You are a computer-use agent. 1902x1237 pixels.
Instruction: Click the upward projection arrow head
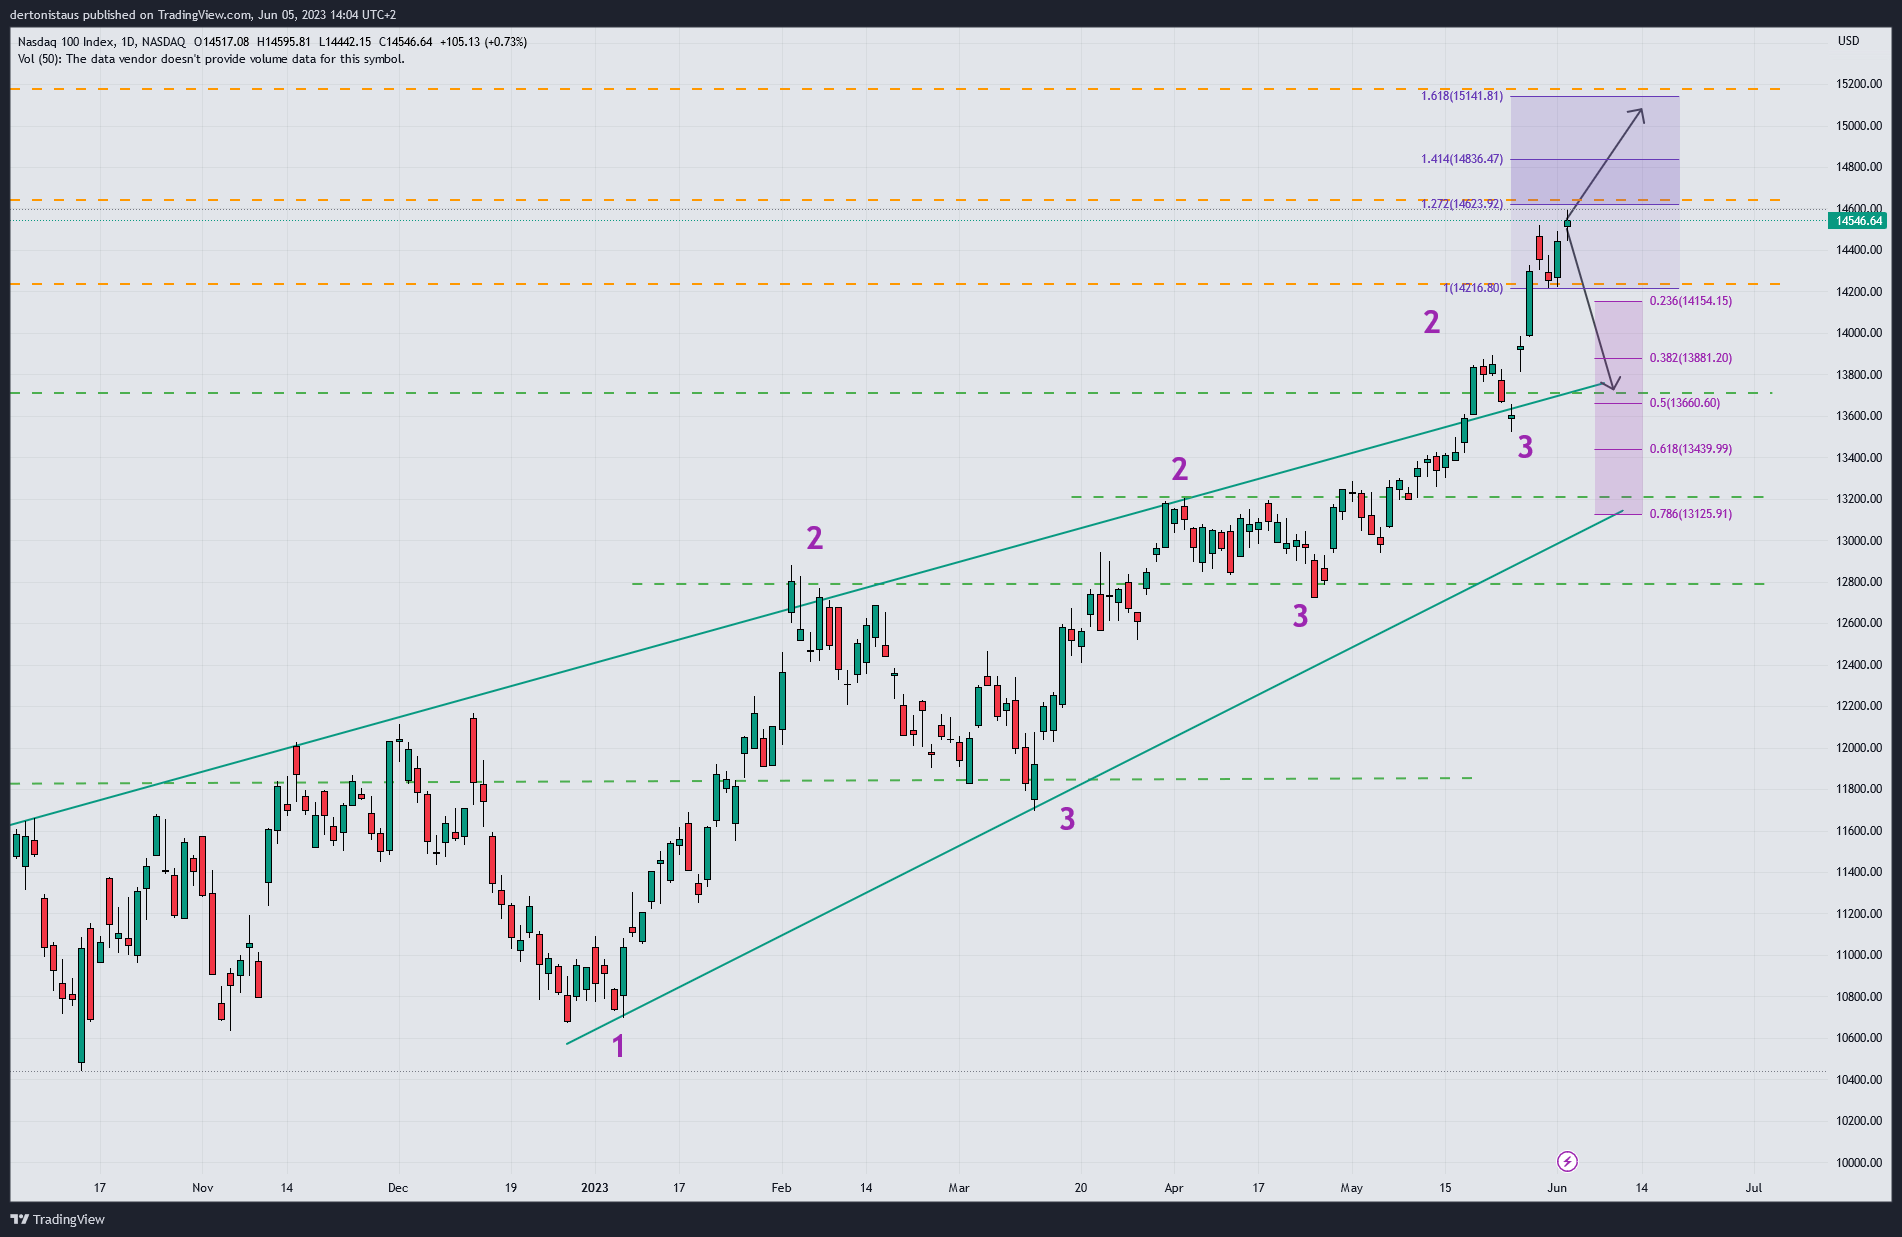click(1641, 112)
